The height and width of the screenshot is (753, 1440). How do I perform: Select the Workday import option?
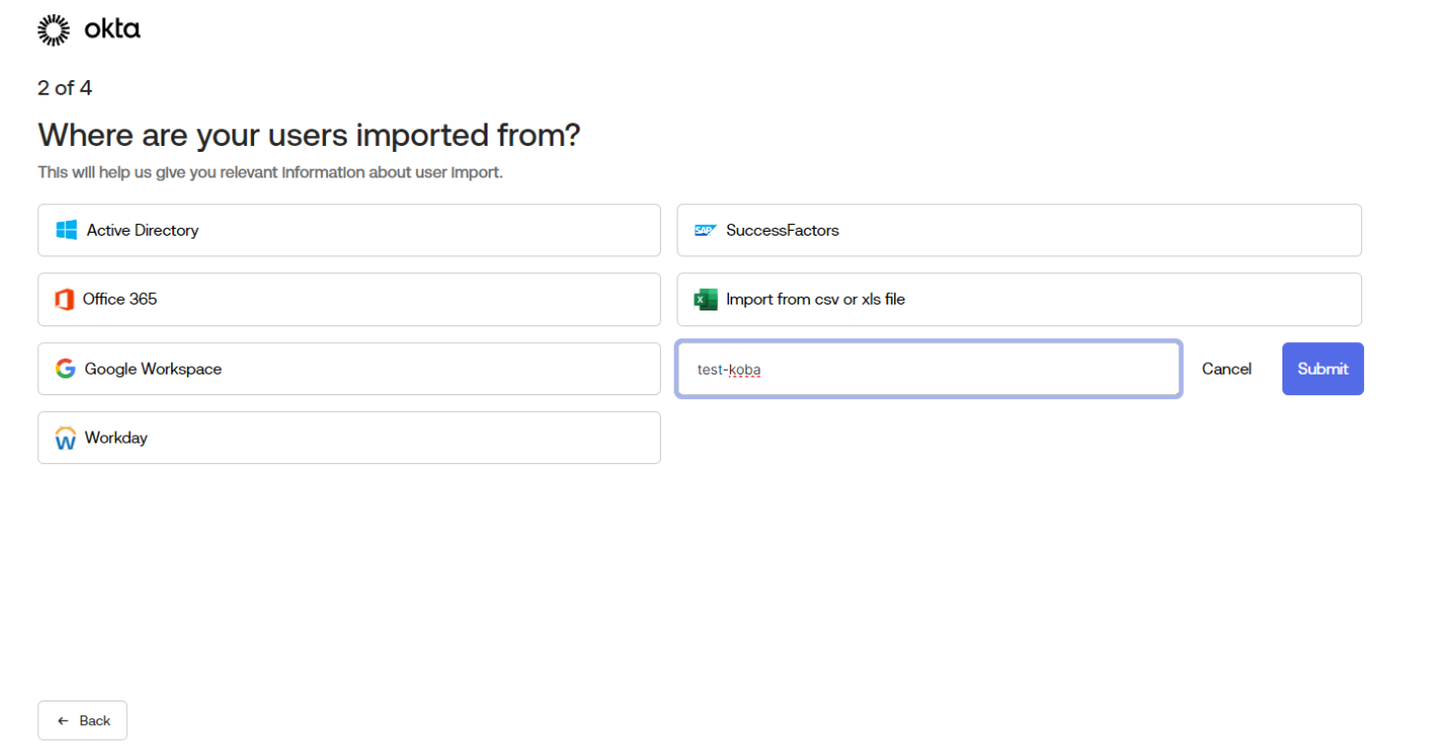pyautogui.click(x=349, y=437)
